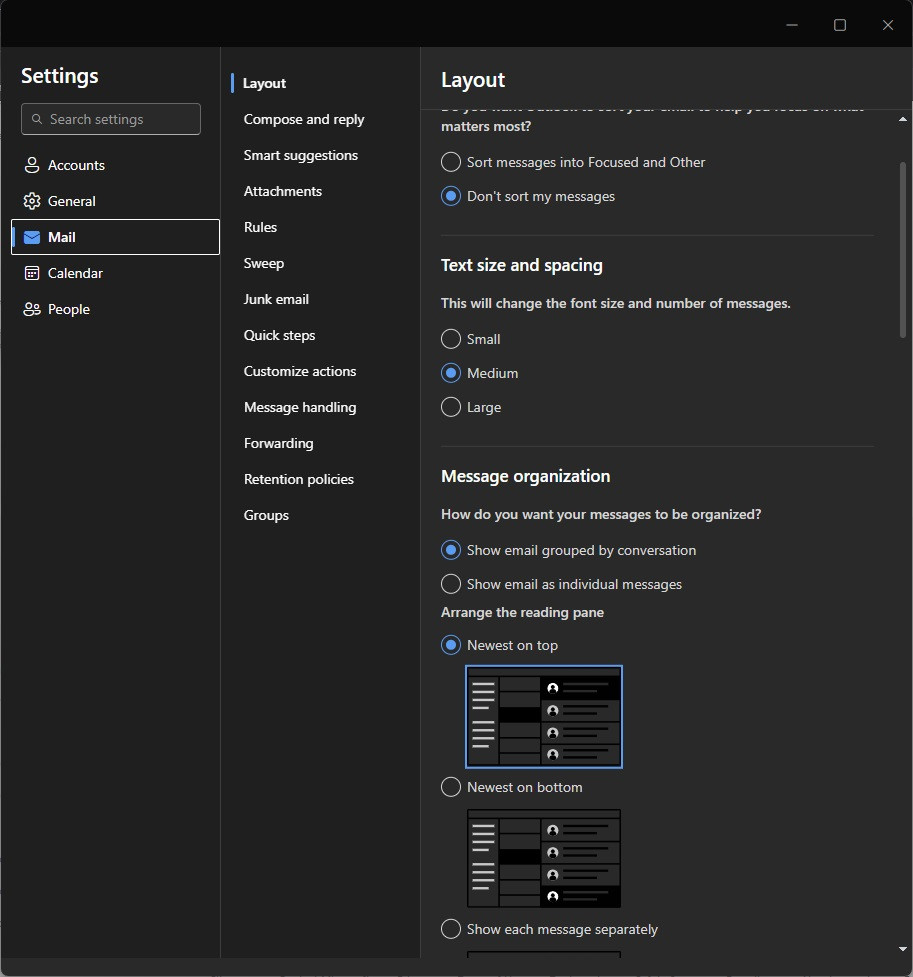Select Show email grouped by conversation
913x977 pixels.
(x=451, y=550)
